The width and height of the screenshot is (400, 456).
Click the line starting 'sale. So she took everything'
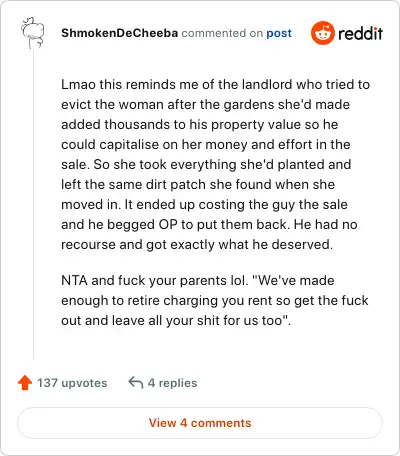tap(206, 164)
